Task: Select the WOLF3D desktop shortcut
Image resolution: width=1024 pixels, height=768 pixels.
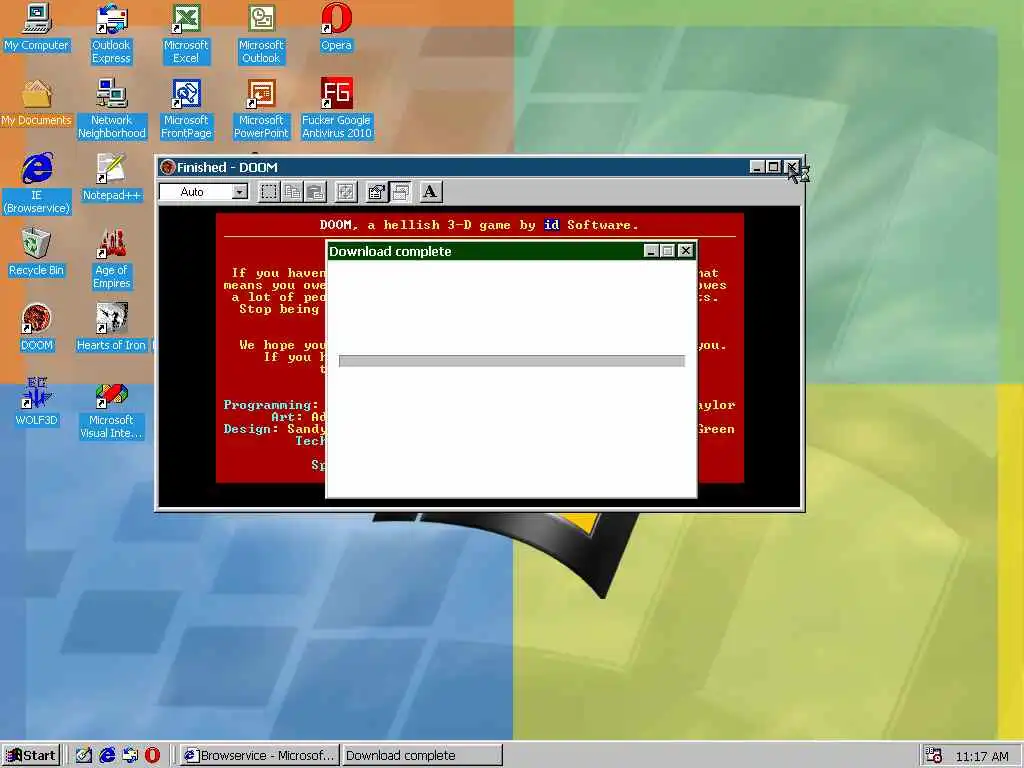Action: click(x=37, y=402)
